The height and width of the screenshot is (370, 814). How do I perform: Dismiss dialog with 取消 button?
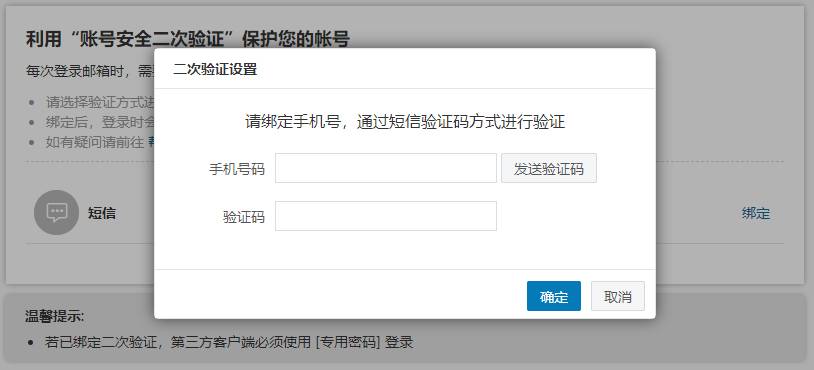[618, 296]
